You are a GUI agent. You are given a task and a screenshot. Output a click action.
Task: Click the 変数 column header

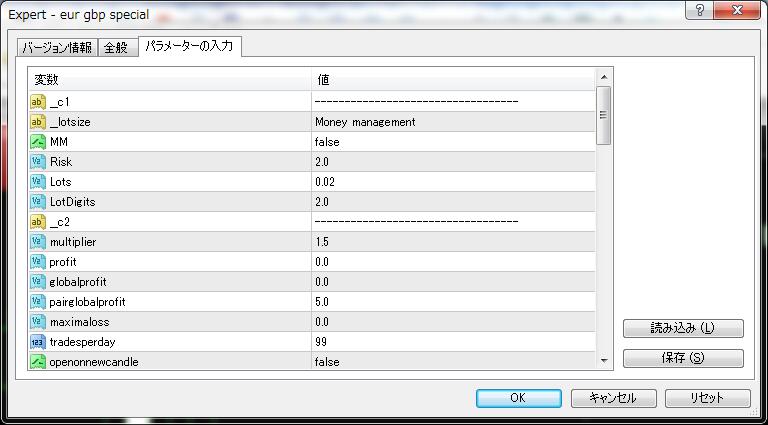(169, 80)
